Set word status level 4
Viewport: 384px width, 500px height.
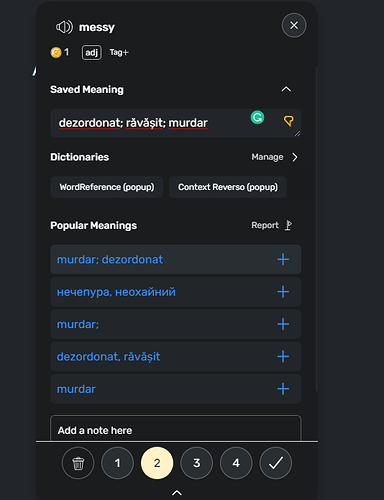click(236, 463)
